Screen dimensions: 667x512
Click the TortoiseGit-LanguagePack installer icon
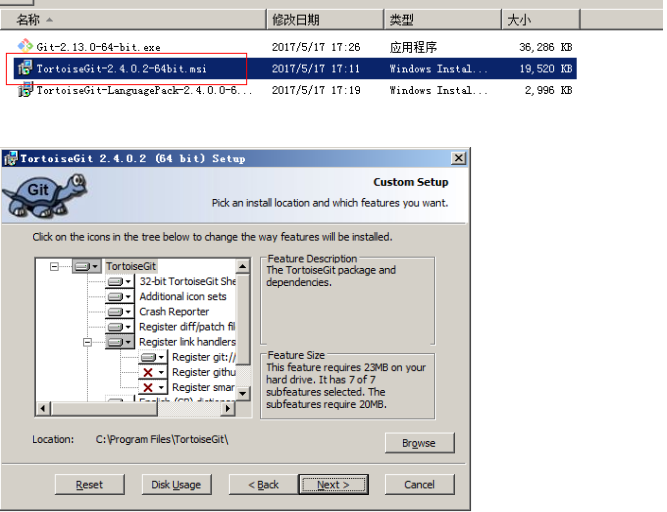(25, 90)
